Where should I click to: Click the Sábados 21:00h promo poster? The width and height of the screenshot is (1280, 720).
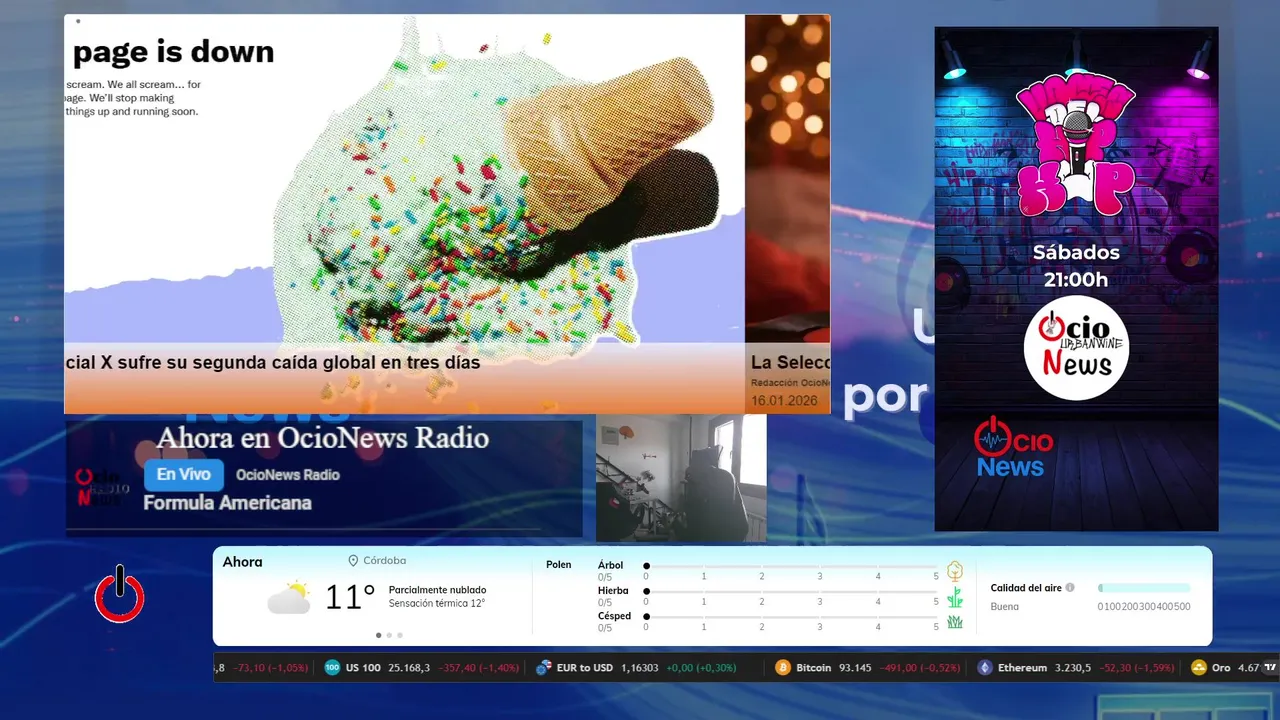click(1076, 279)
